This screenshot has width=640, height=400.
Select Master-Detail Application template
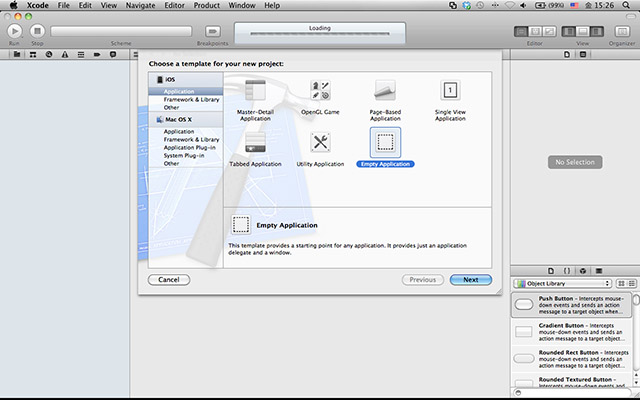coord(256,100)
